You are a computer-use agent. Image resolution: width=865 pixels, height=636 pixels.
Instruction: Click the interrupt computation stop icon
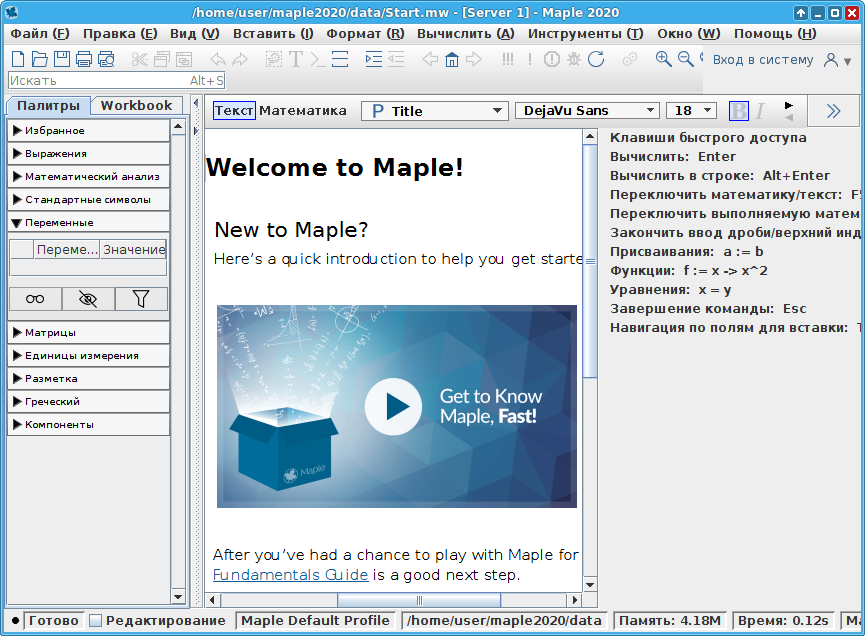552,59
